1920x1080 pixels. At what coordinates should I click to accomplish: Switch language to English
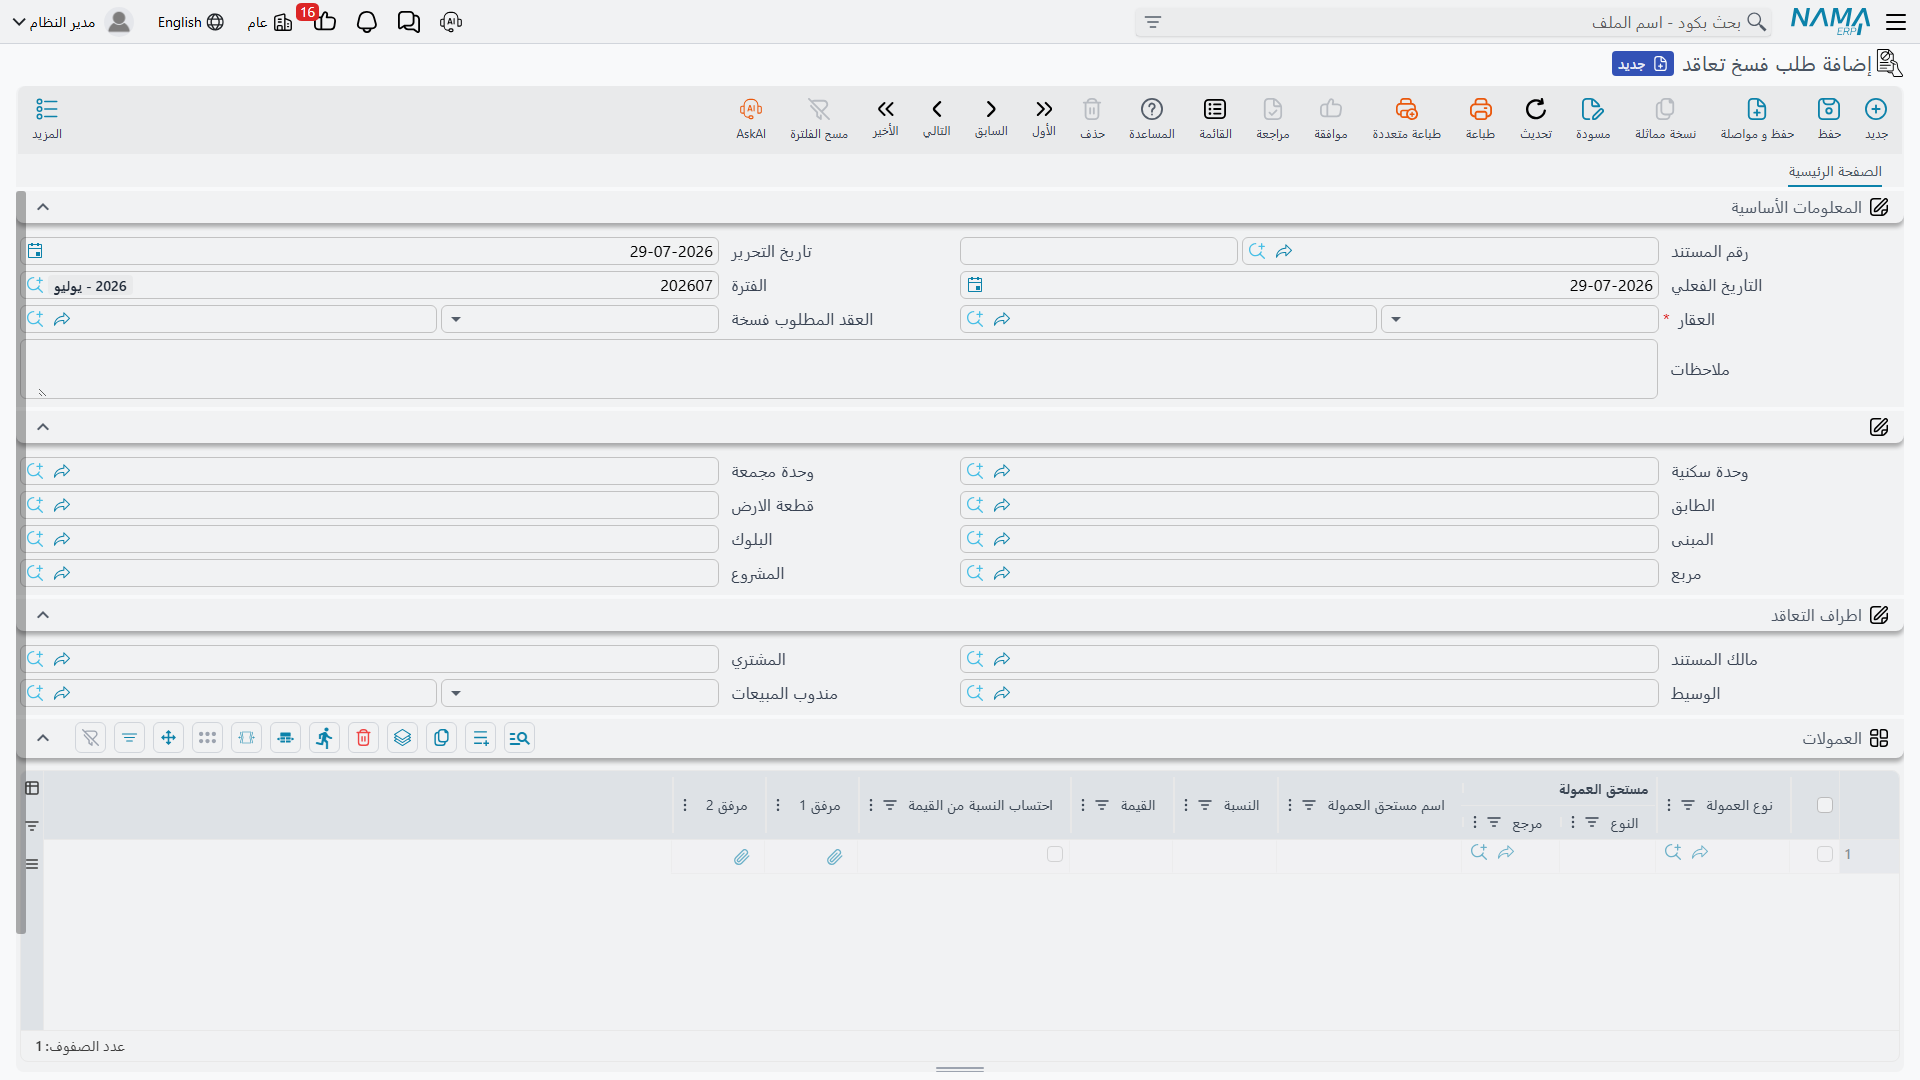coord(190,22)
